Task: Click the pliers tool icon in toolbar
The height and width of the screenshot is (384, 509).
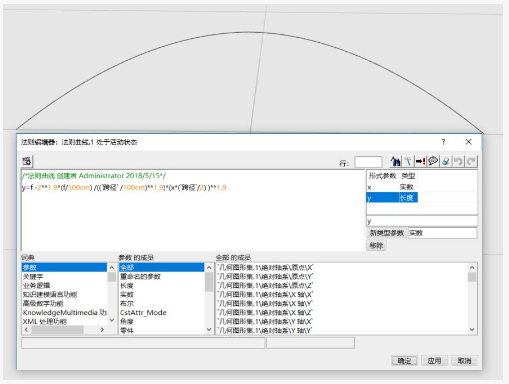Action: pos(408,161)
